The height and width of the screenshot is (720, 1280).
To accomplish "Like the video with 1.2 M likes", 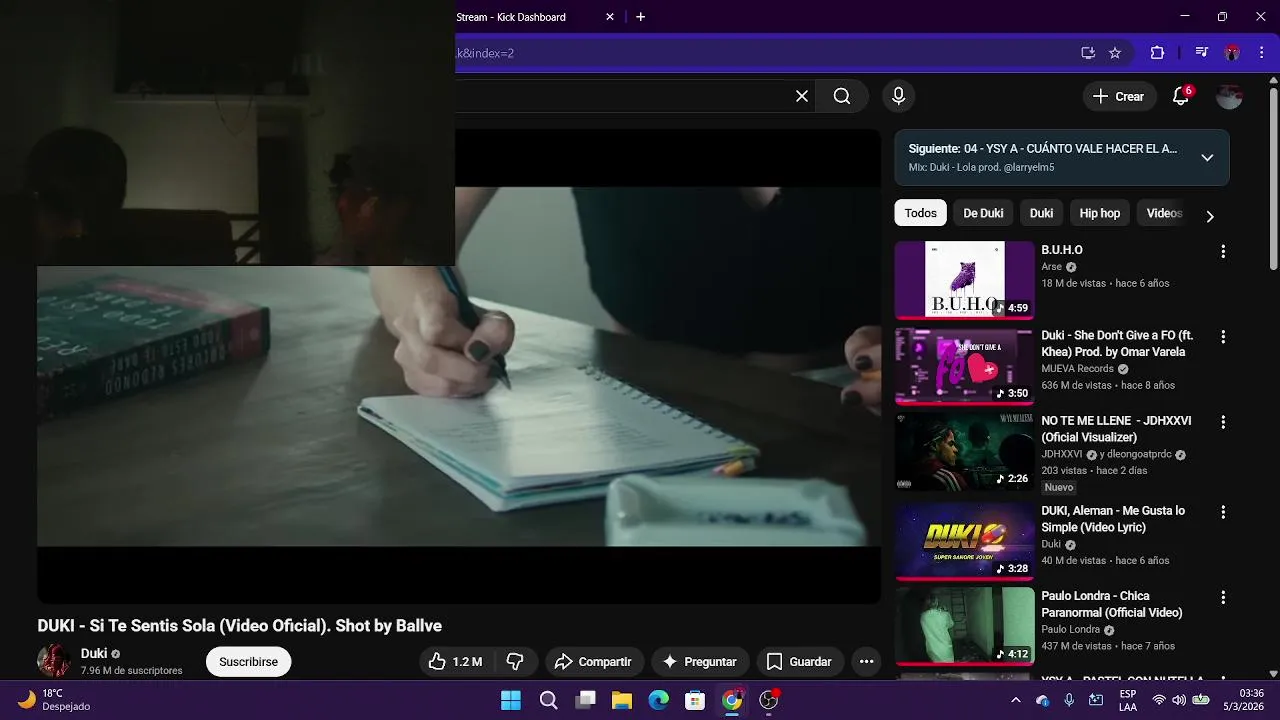I will [x=455, y=662].
